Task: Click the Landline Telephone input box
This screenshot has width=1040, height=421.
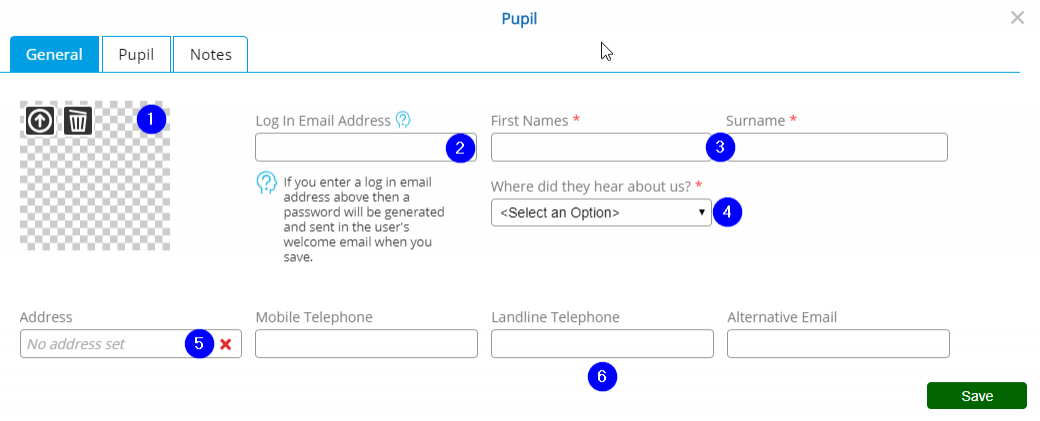Action: [x=602, y=343]
